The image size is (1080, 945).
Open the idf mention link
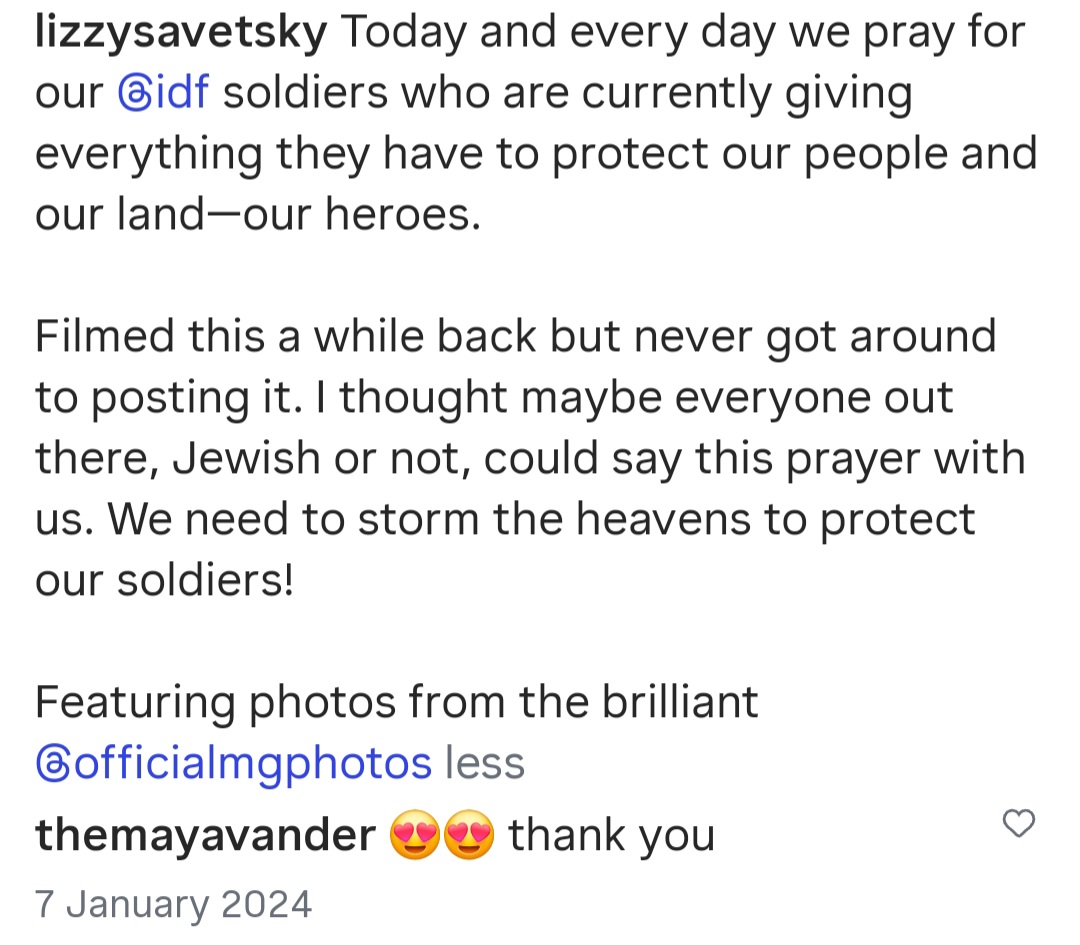pos(164,92)
